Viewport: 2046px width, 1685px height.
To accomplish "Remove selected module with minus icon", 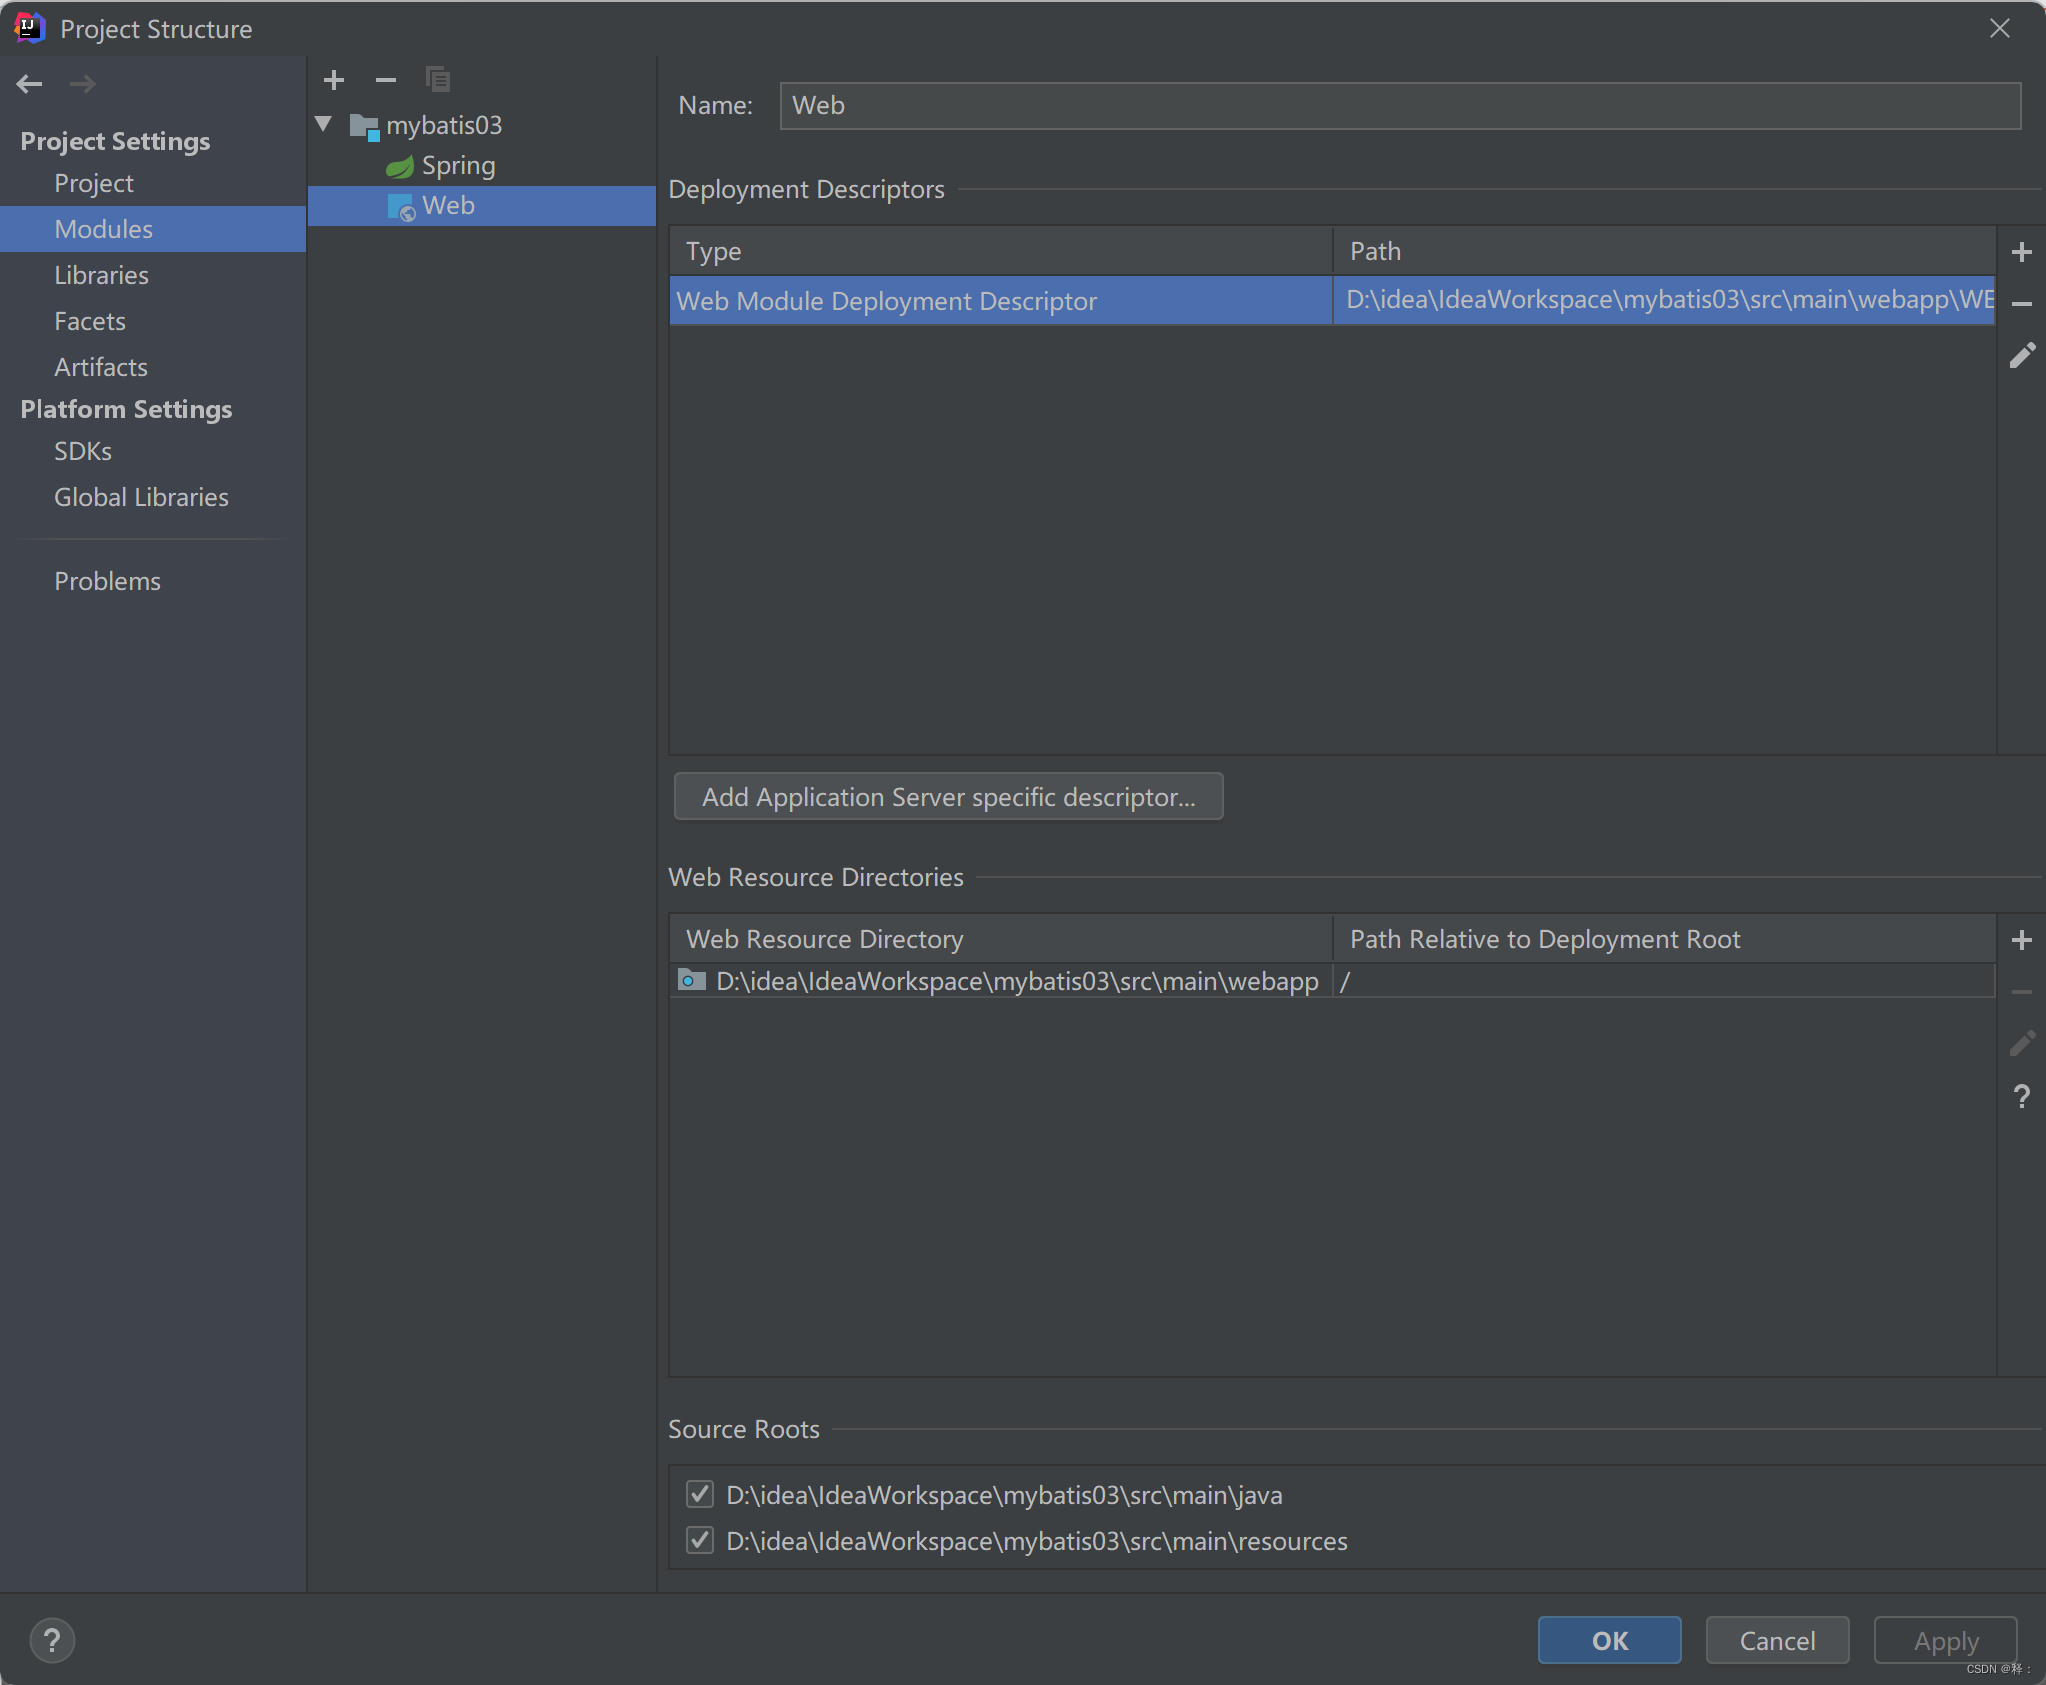I will tap(386, 79).
